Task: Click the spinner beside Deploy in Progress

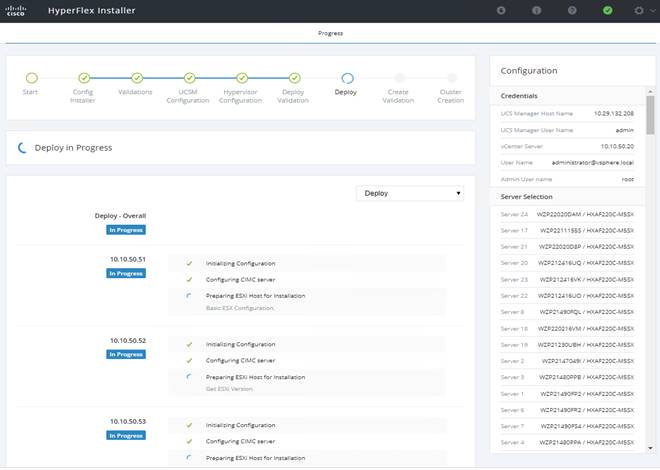Action: point(22,148)
